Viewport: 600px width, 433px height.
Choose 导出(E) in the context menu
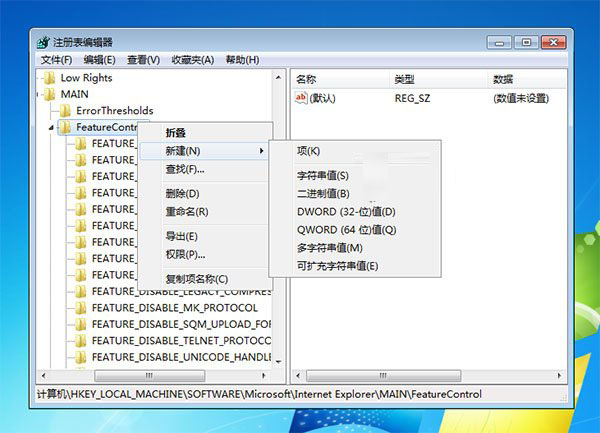tap(205, 236)
